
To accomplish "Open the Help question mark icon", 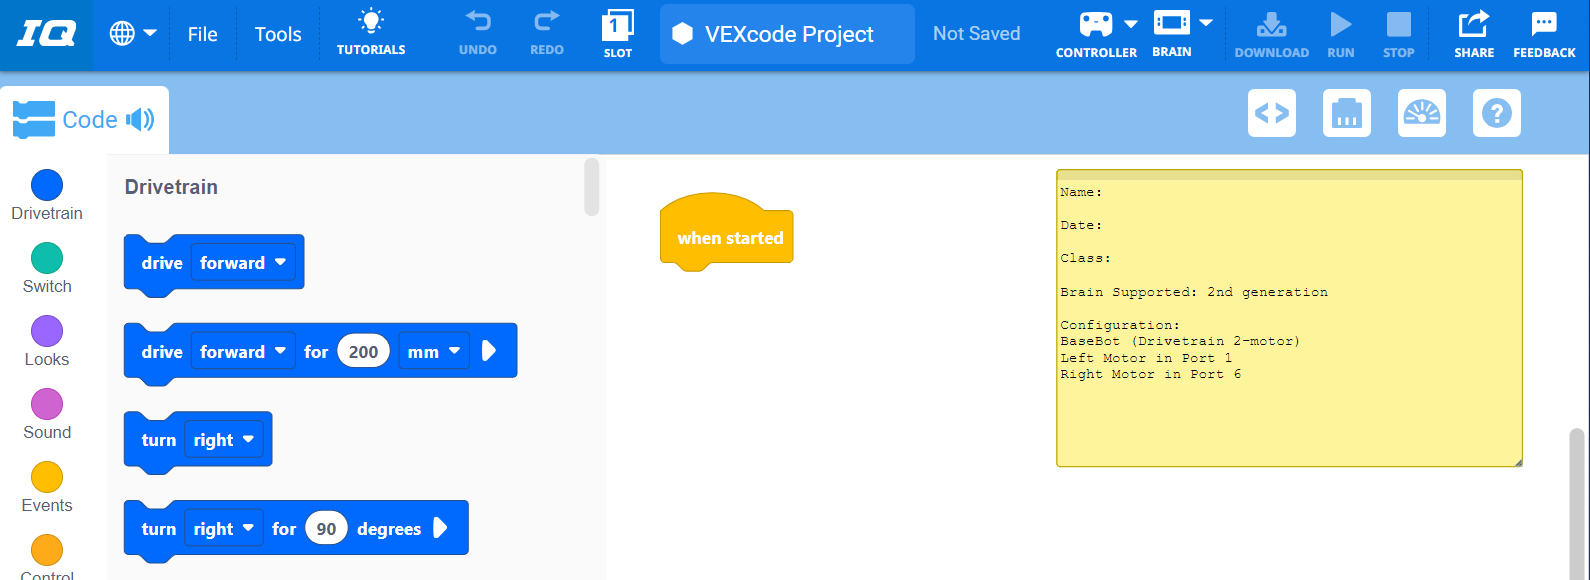I will (x=1497, y=113).
